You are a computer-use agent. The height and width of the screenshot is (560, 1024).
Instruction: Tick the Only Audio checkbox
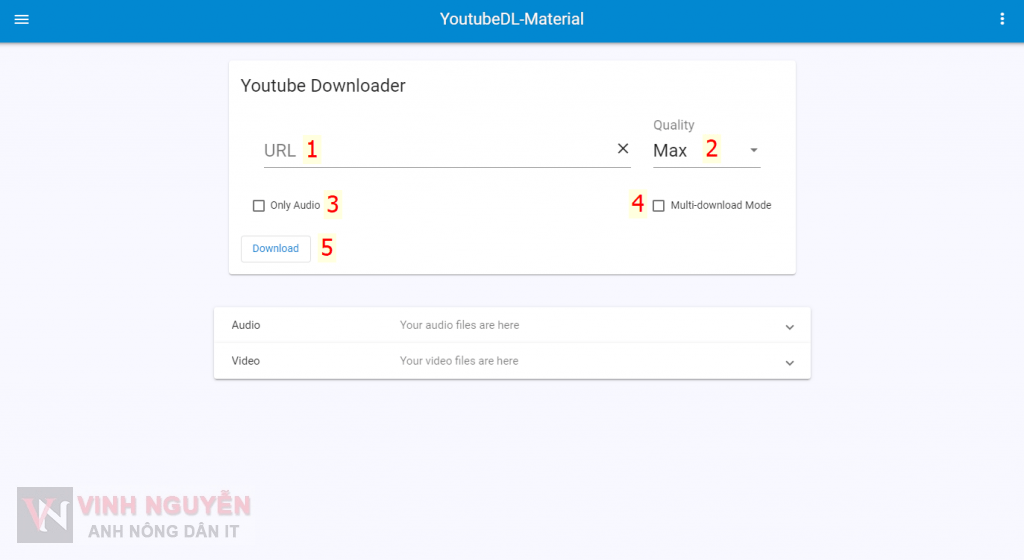coord(259,206)
